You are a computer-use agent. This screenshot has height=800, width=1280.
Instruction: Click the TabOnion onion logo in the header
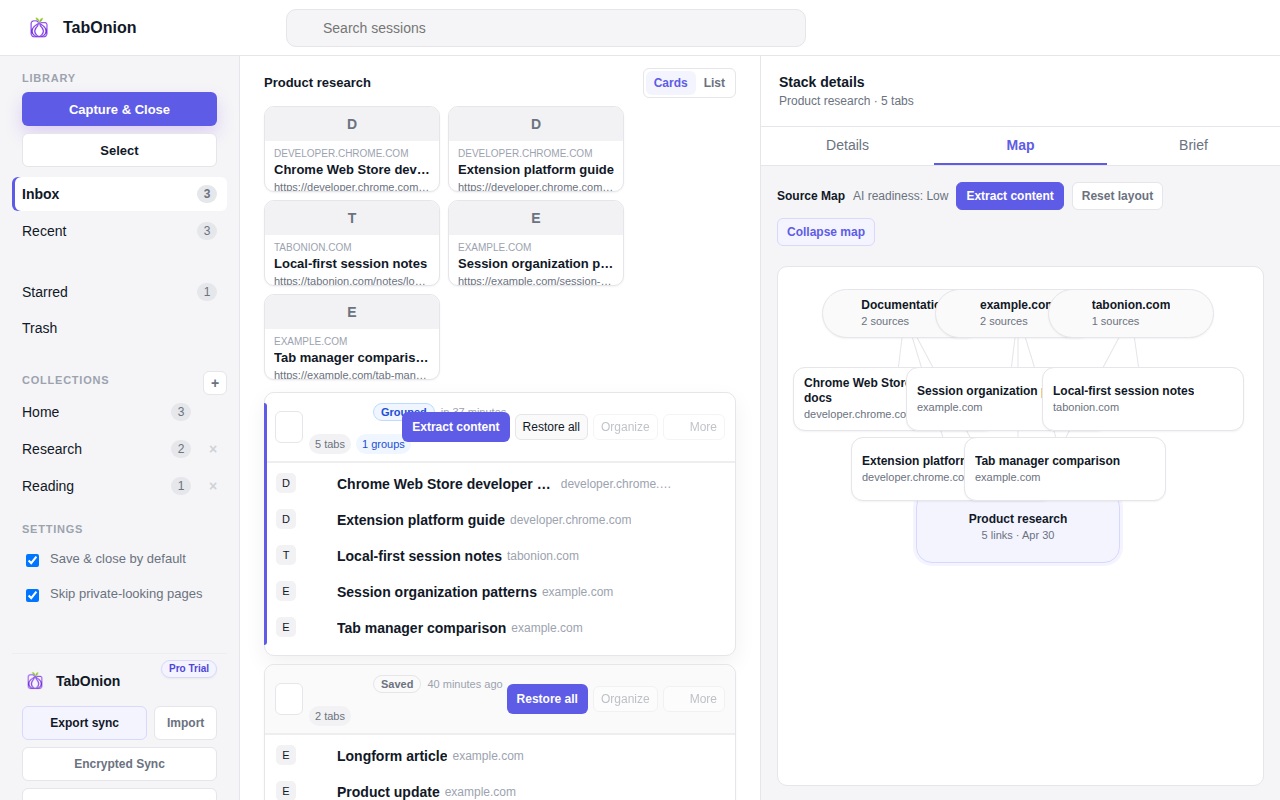pos(39,27)
